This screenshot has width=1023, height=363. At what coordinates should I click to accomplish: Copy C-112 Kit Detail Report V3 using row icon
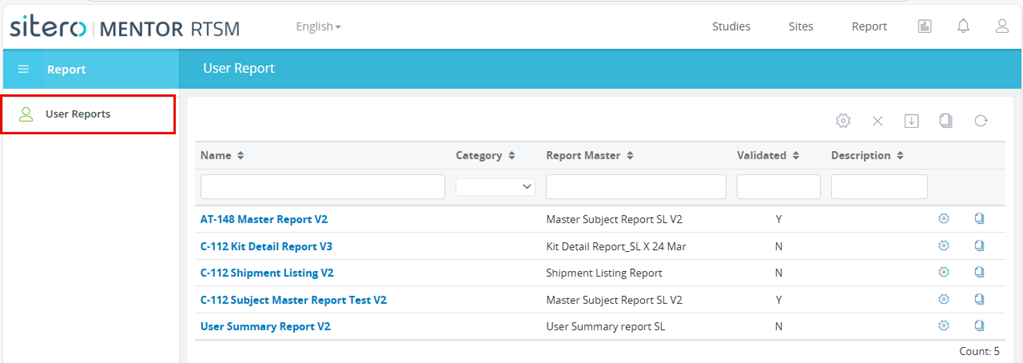(x=979, y=245)
